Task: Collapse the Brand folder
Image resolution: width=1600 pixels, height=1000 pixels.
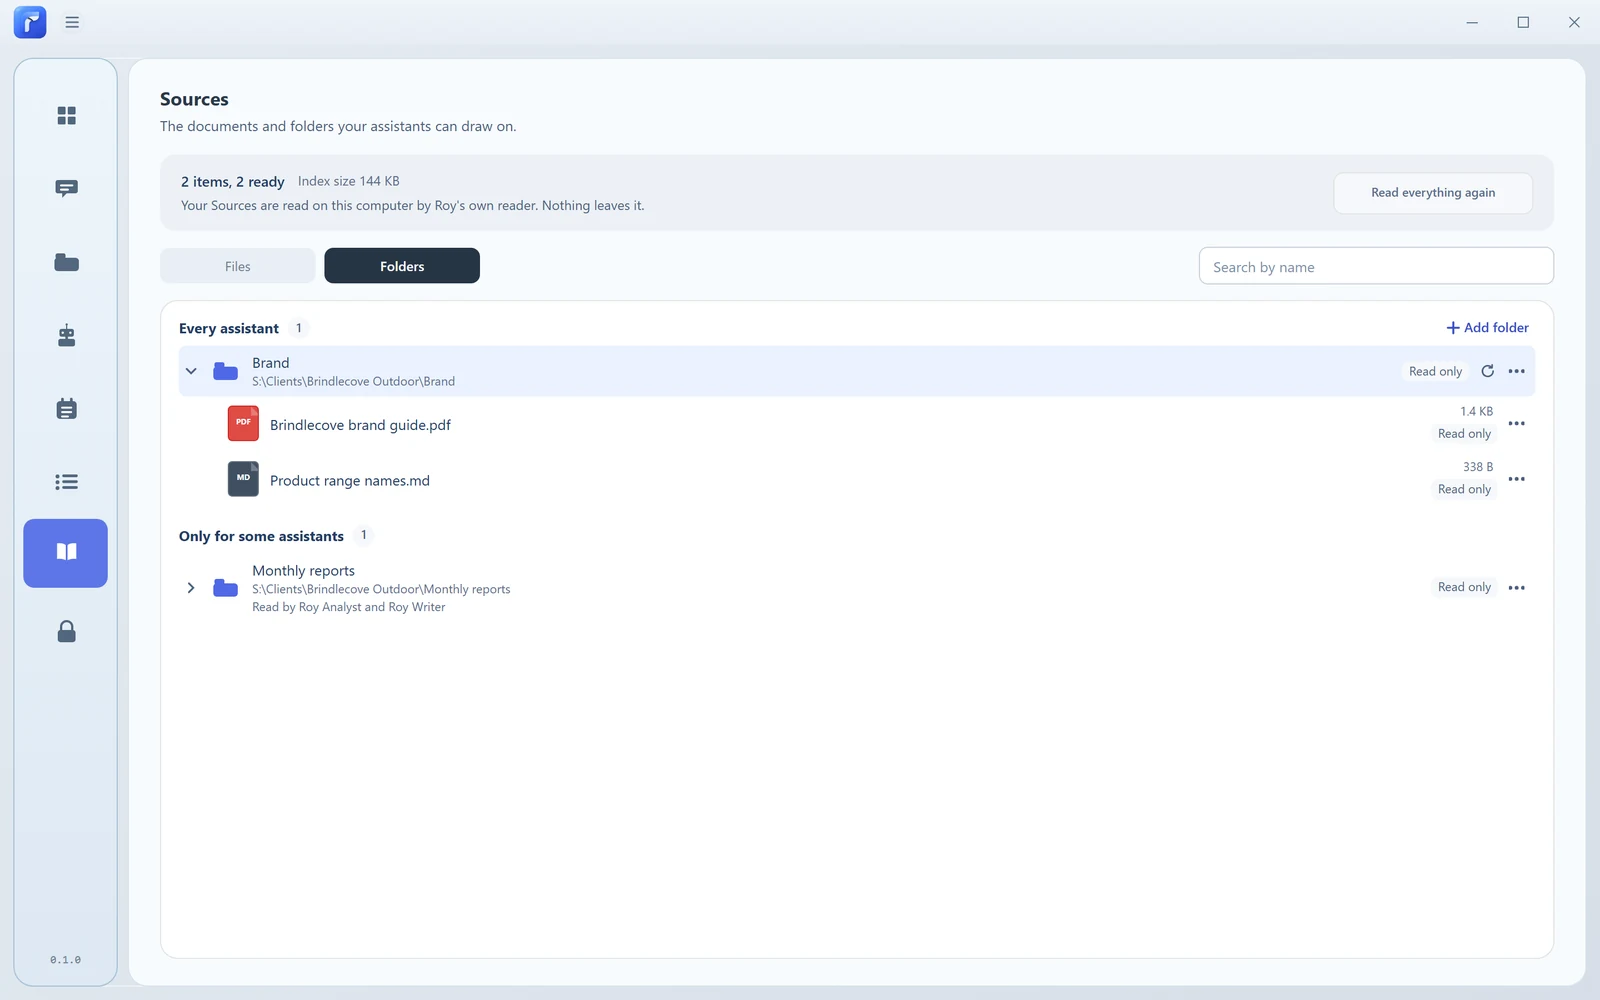Action: click(x=191, y=371)
